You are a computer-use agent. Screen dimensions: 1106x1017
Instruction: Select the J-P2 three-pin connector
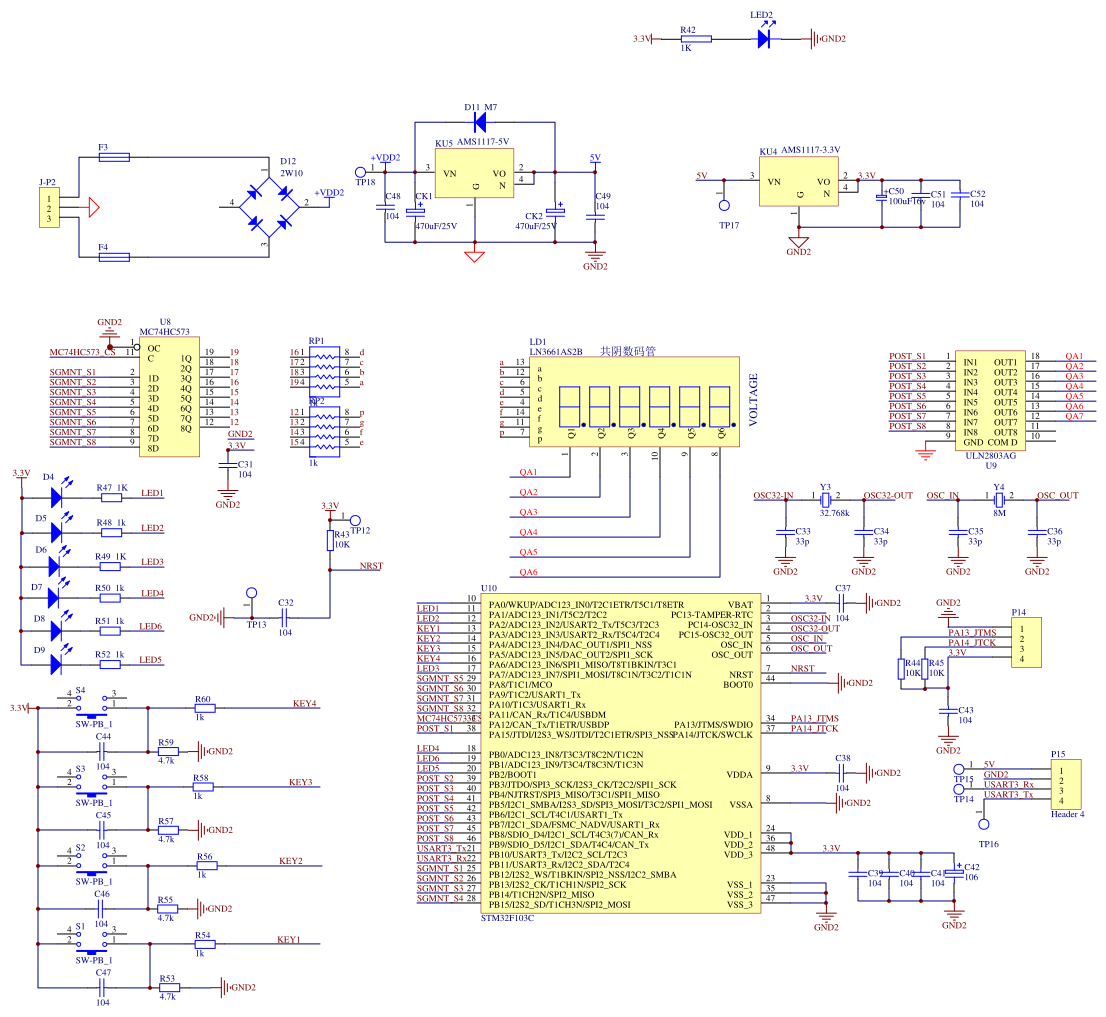tap(47, 205)
